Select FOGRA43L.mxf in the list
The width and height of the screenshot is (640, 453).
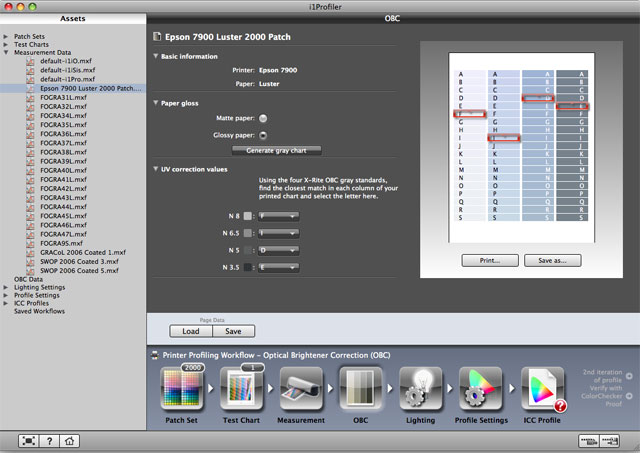click(x=63, y=198)
